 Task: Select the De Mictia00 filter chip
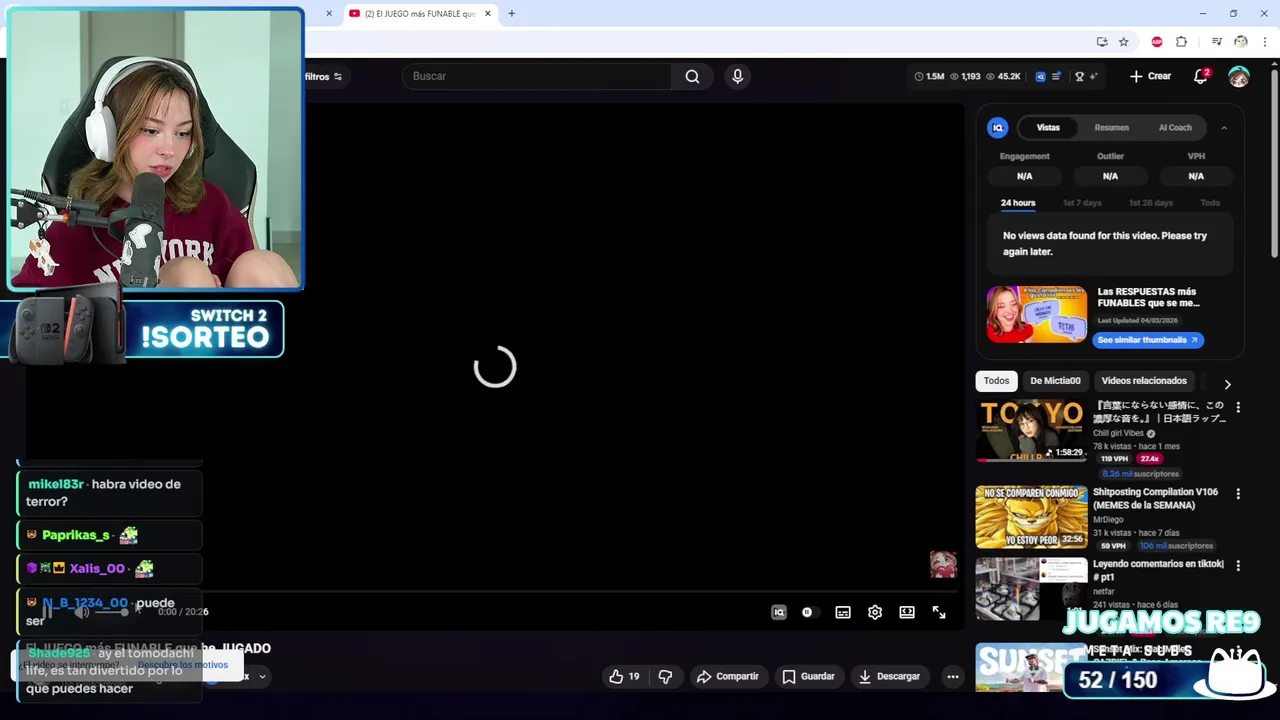1055,381
